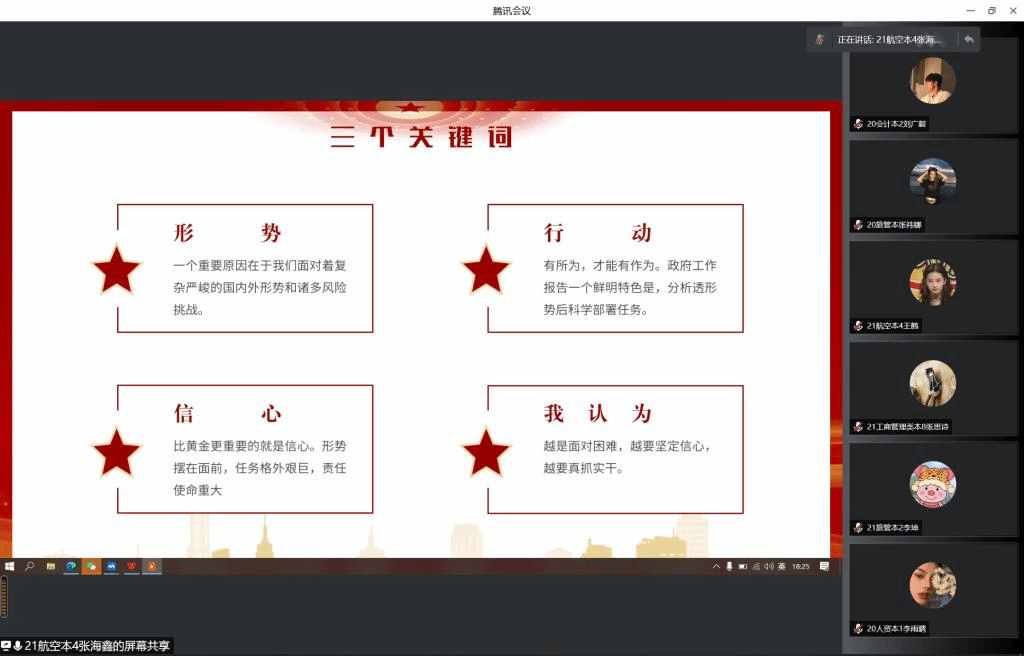Click the 形势 heading on the slide

[227, 233]
